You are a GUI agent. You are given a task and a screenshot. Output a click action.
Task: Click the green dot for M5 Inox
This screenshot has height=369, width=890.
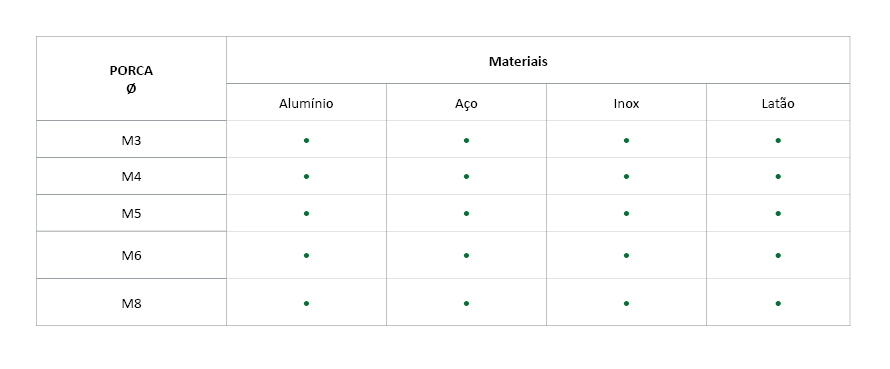pos(627,213)
